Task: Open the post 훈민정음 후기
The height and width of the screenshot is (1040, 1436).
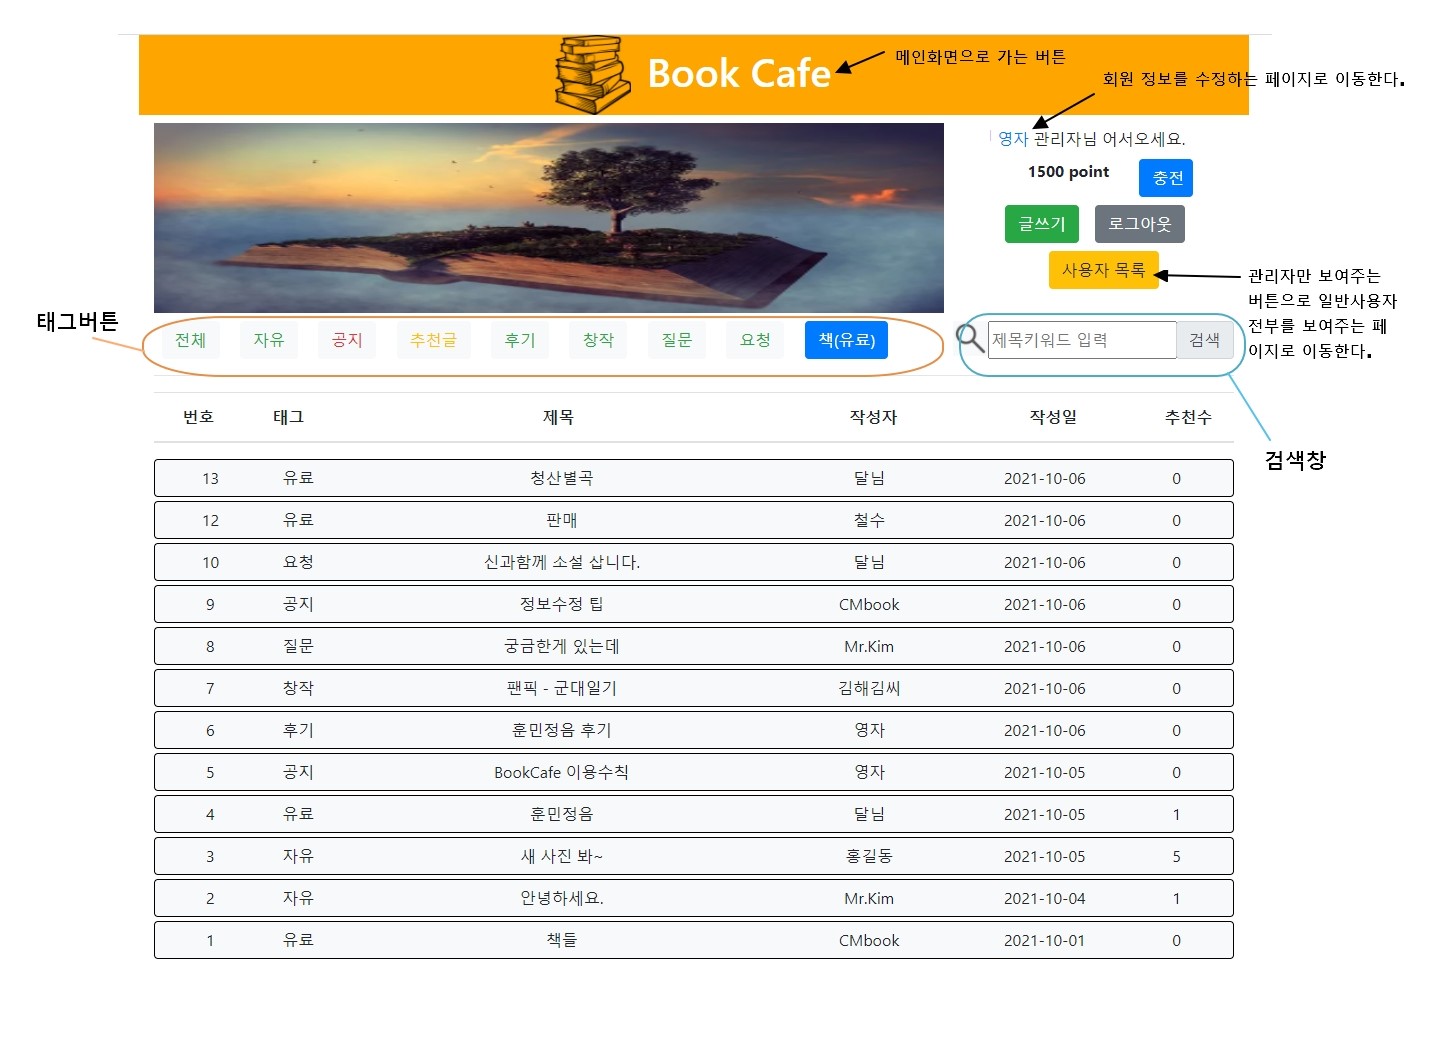Action: (x=557, y=730)
